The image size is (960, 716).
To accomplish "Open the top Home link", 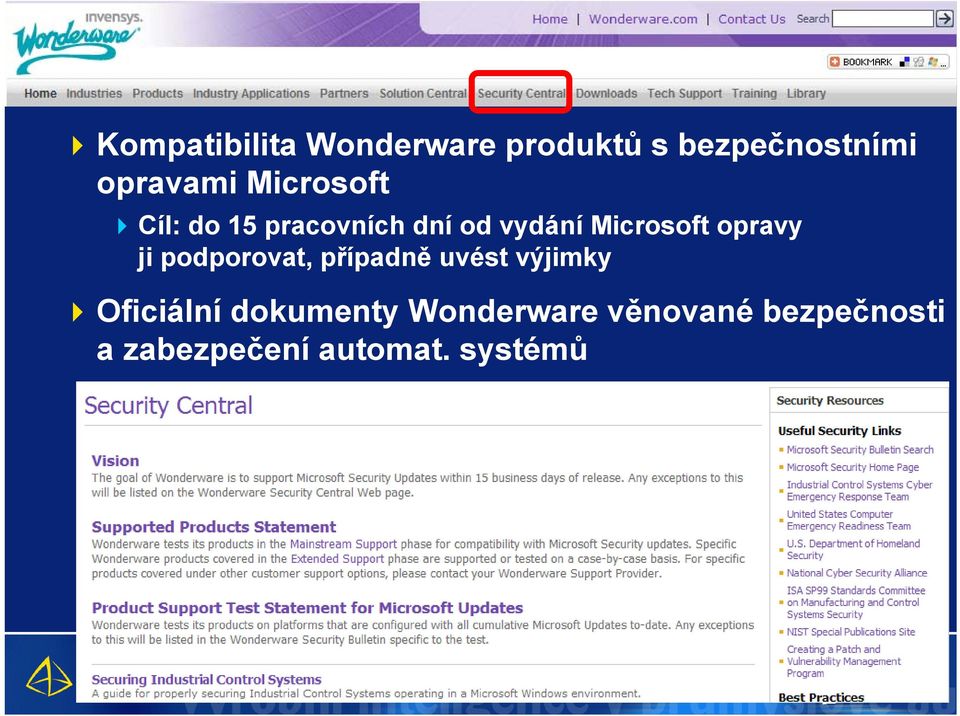I will (x=550, y=19).
